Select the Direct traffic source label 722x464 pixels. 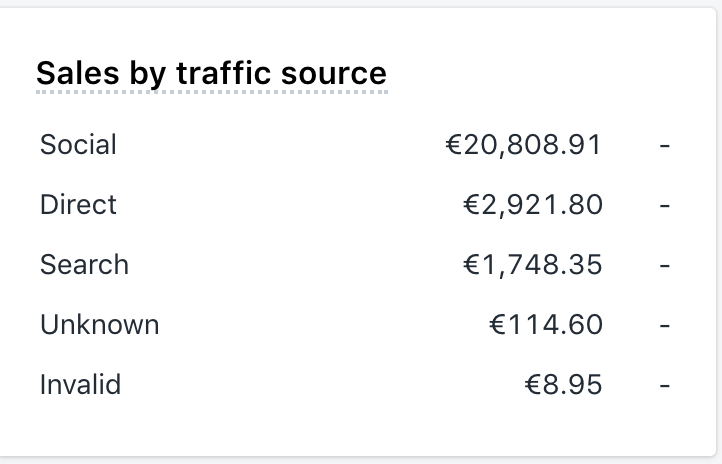pyautogui.click(x=78, y=204)
